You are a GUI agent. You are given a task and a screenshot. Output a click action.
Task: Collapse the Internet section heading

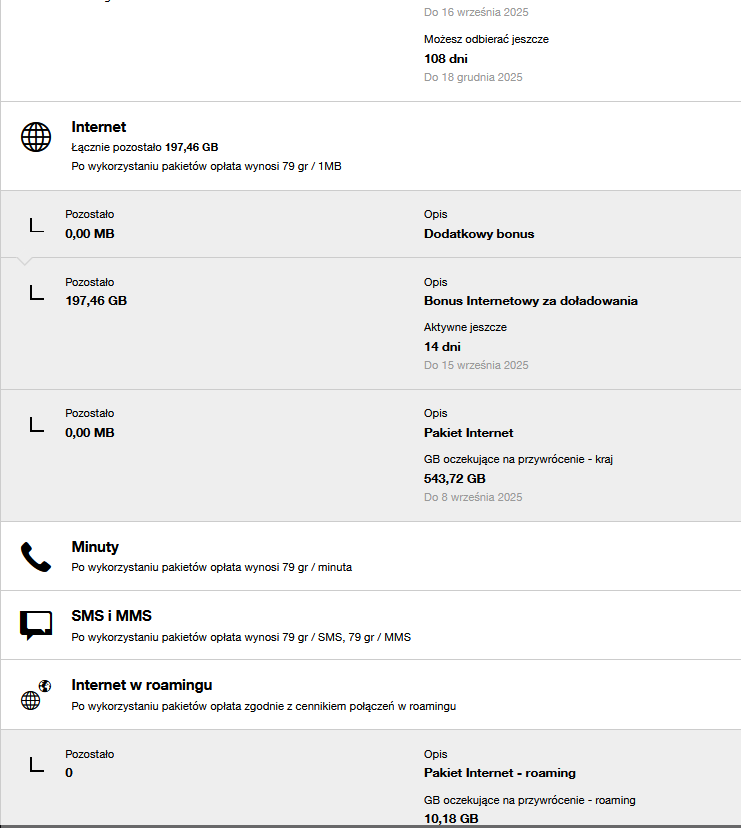99,127
